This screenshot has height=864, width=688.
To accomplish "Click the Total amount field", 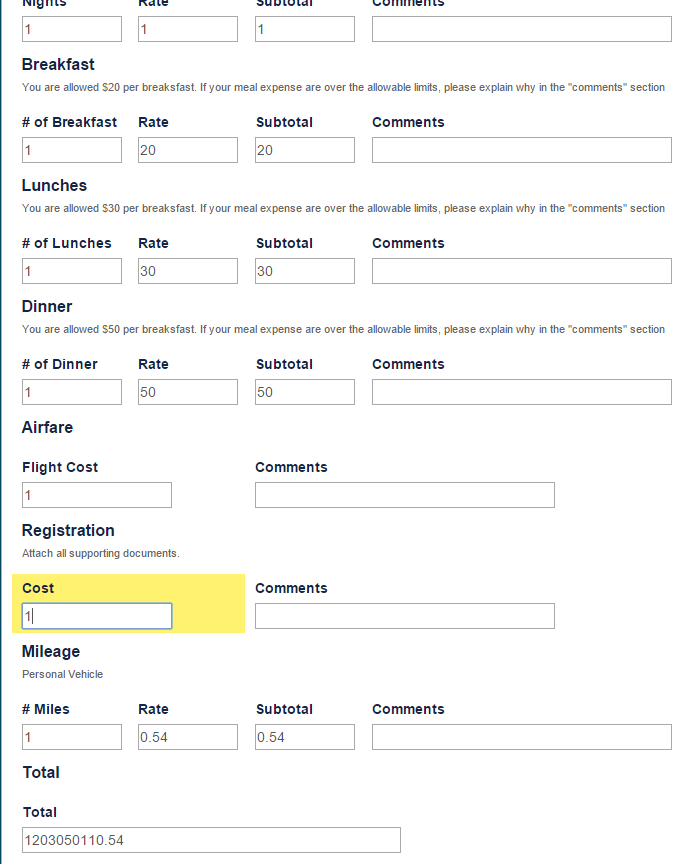I will tap(211, 840).
